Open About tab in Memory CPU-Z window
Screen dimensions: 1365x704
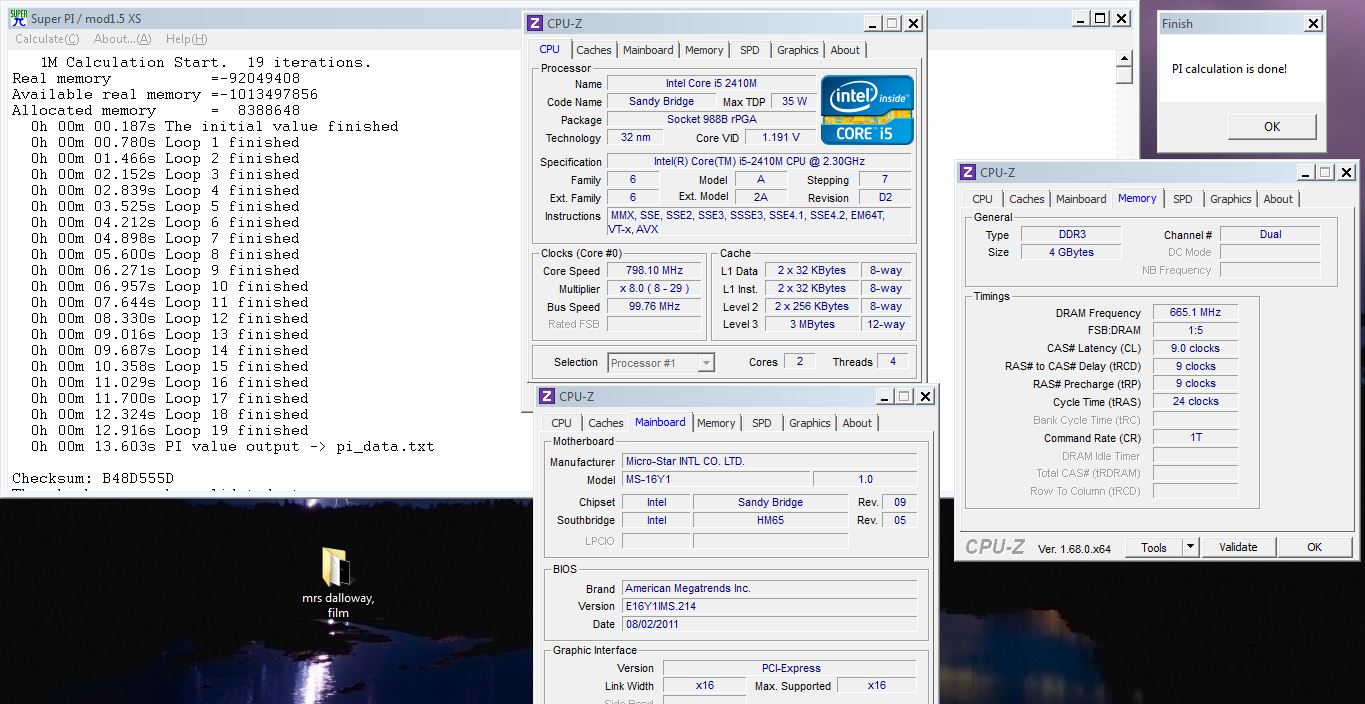click(1278, 199)
